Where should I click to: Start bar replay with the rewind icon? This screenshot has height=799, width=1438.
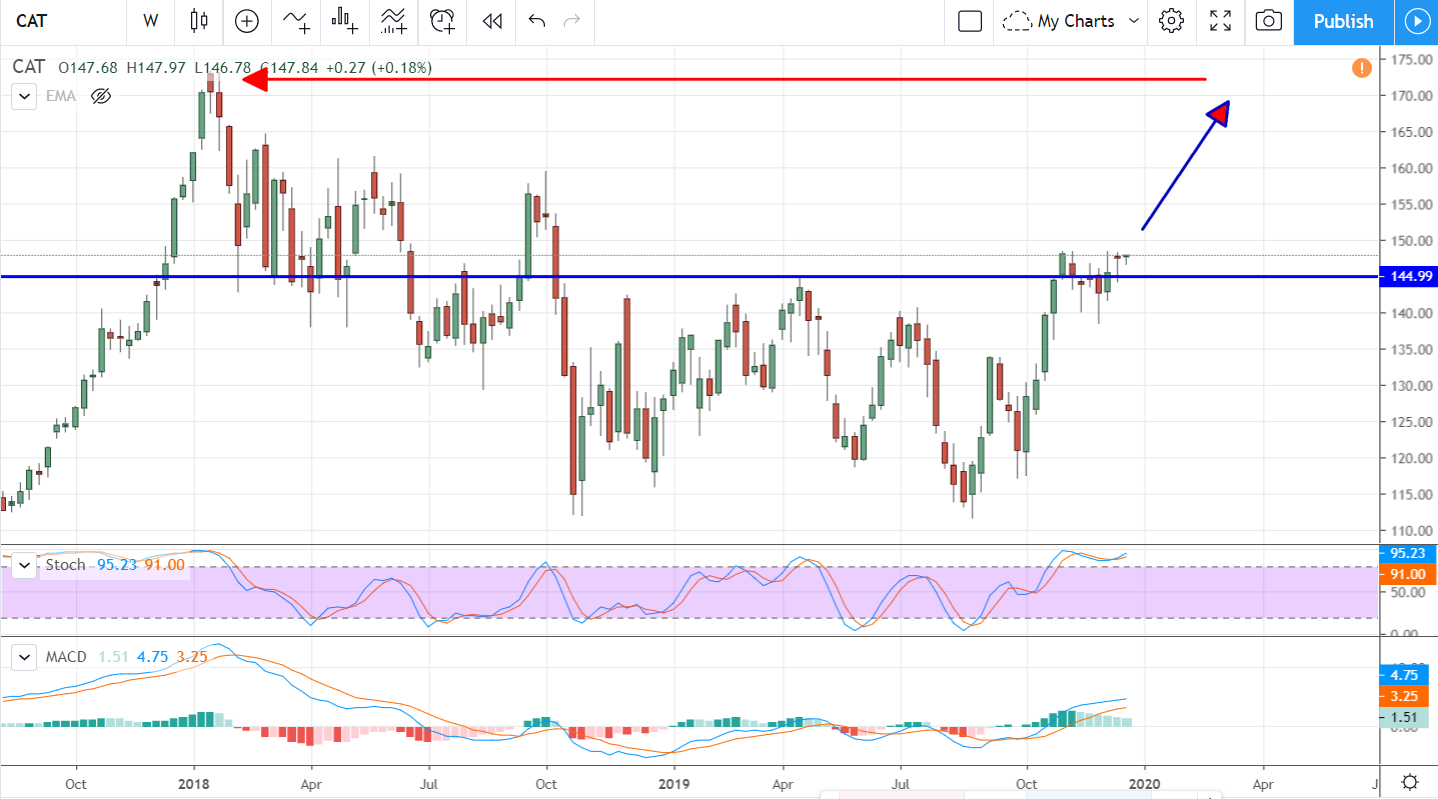491,21
